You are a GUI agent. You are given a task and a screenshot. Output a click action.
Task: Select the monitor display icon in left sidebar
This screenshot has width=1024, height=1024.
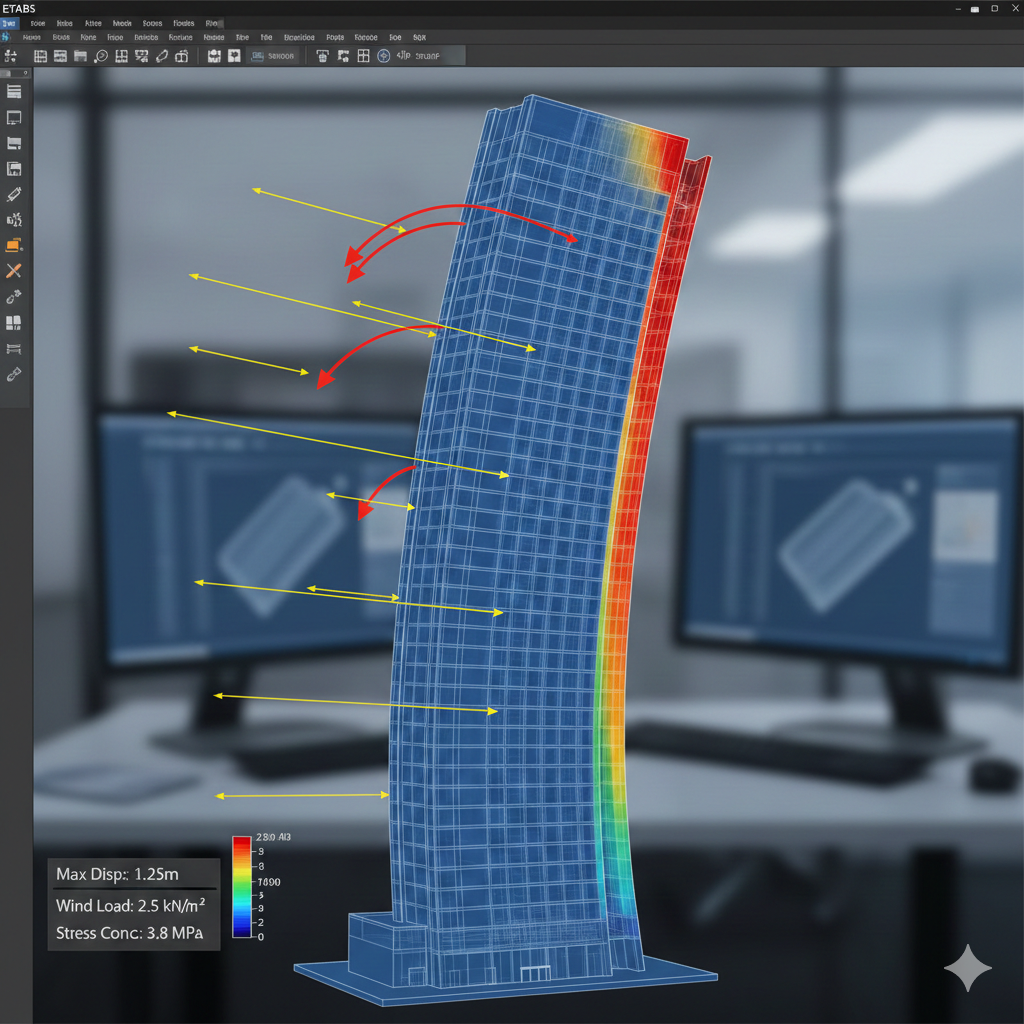coord(14,118)
